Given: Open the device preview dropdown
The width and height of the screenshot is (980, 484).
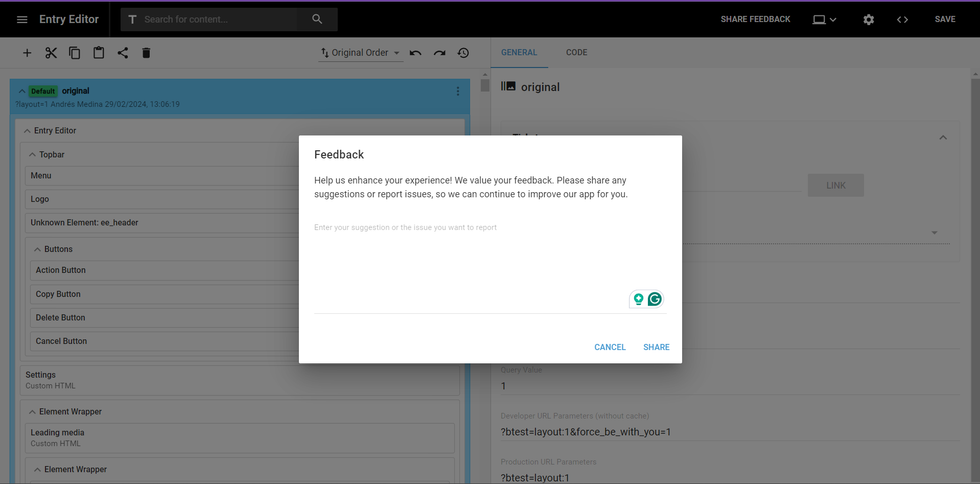Looking at the screenshot, I should (x=824, y=19).
